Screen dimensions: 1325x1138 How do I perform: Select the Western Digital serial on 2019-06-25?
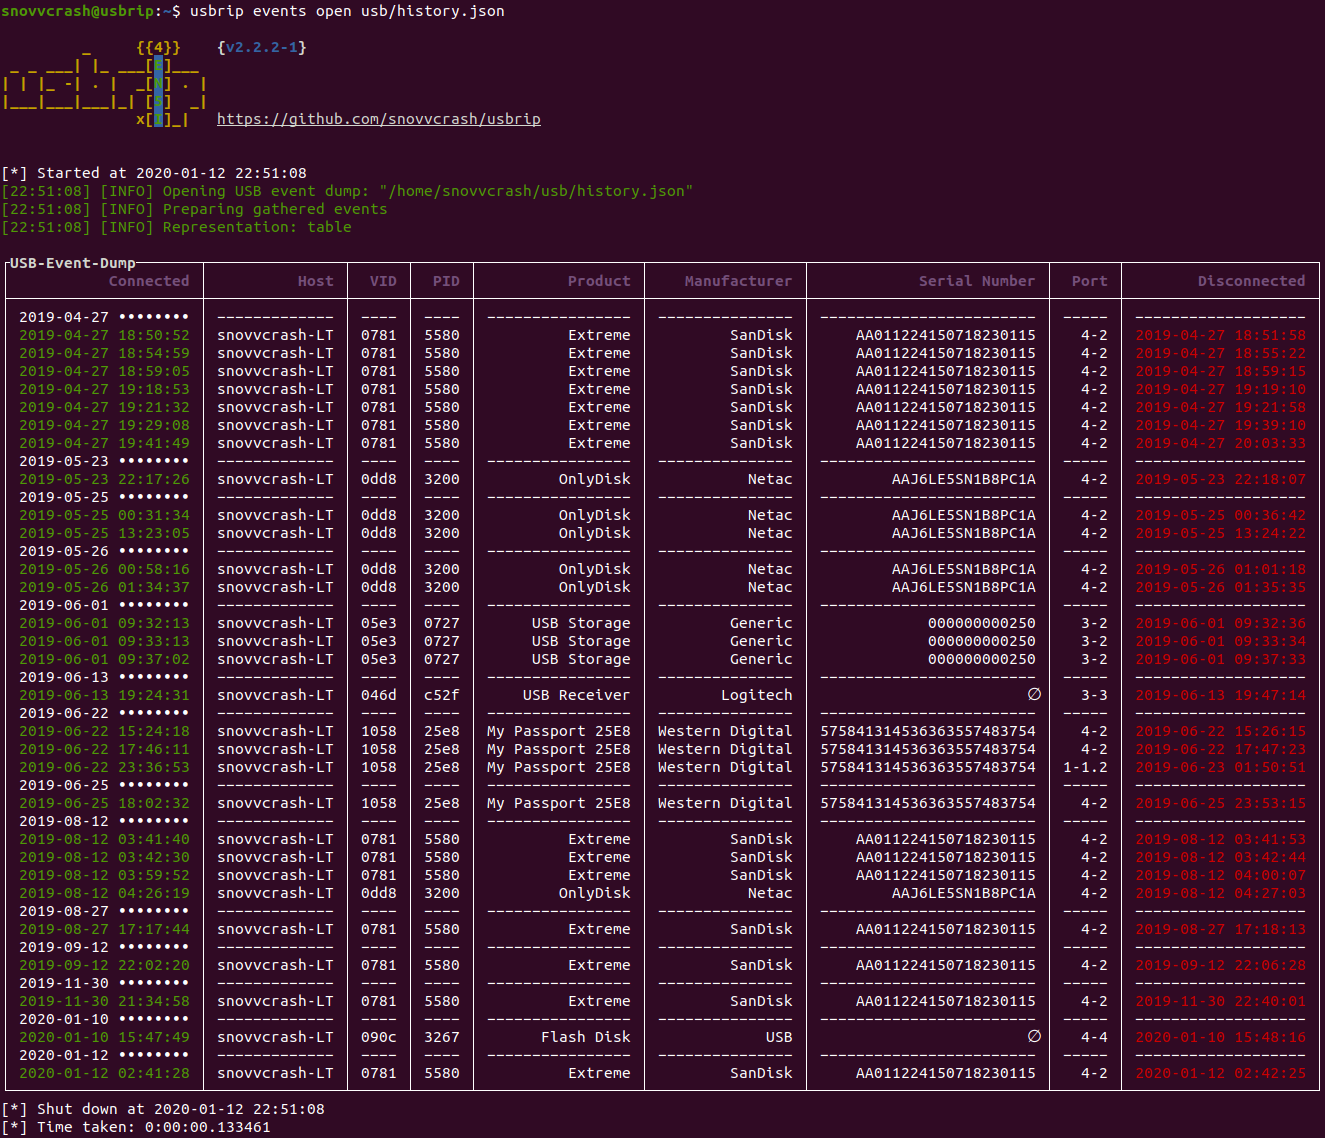point(928,803)
